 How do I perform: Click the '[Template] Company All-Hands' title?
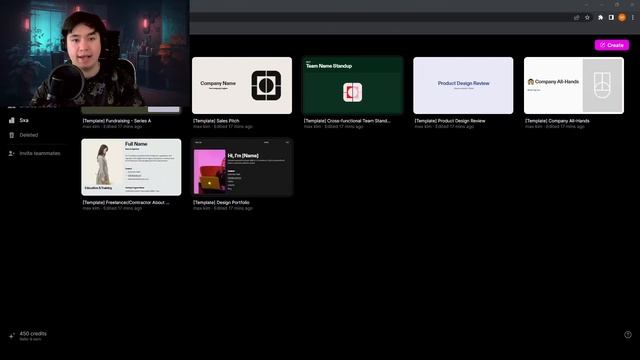pos(557,121)
